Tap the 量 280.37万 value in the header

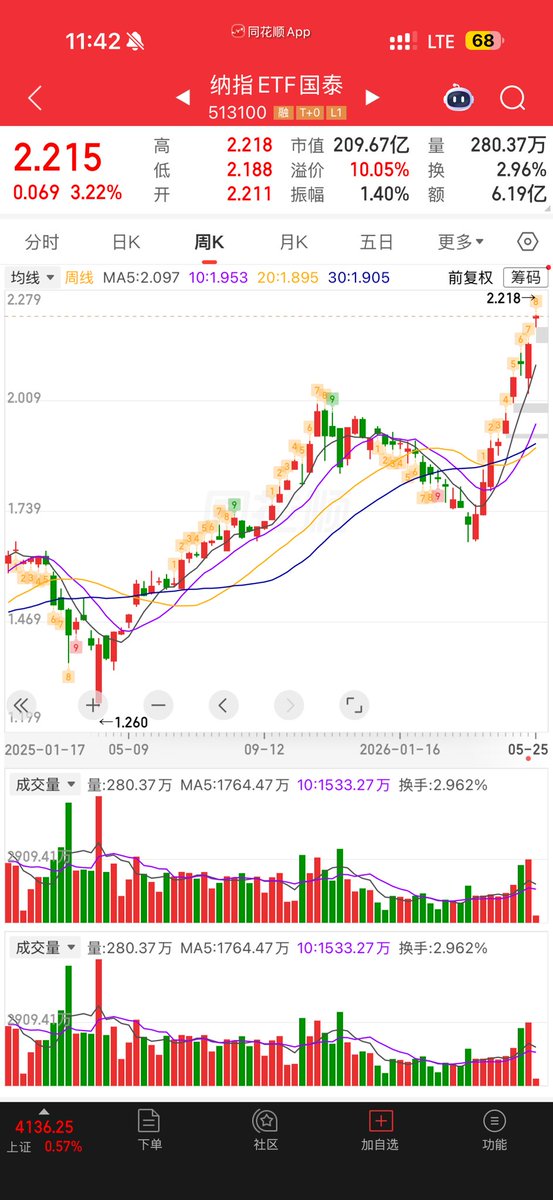click(x=487, y=146)
